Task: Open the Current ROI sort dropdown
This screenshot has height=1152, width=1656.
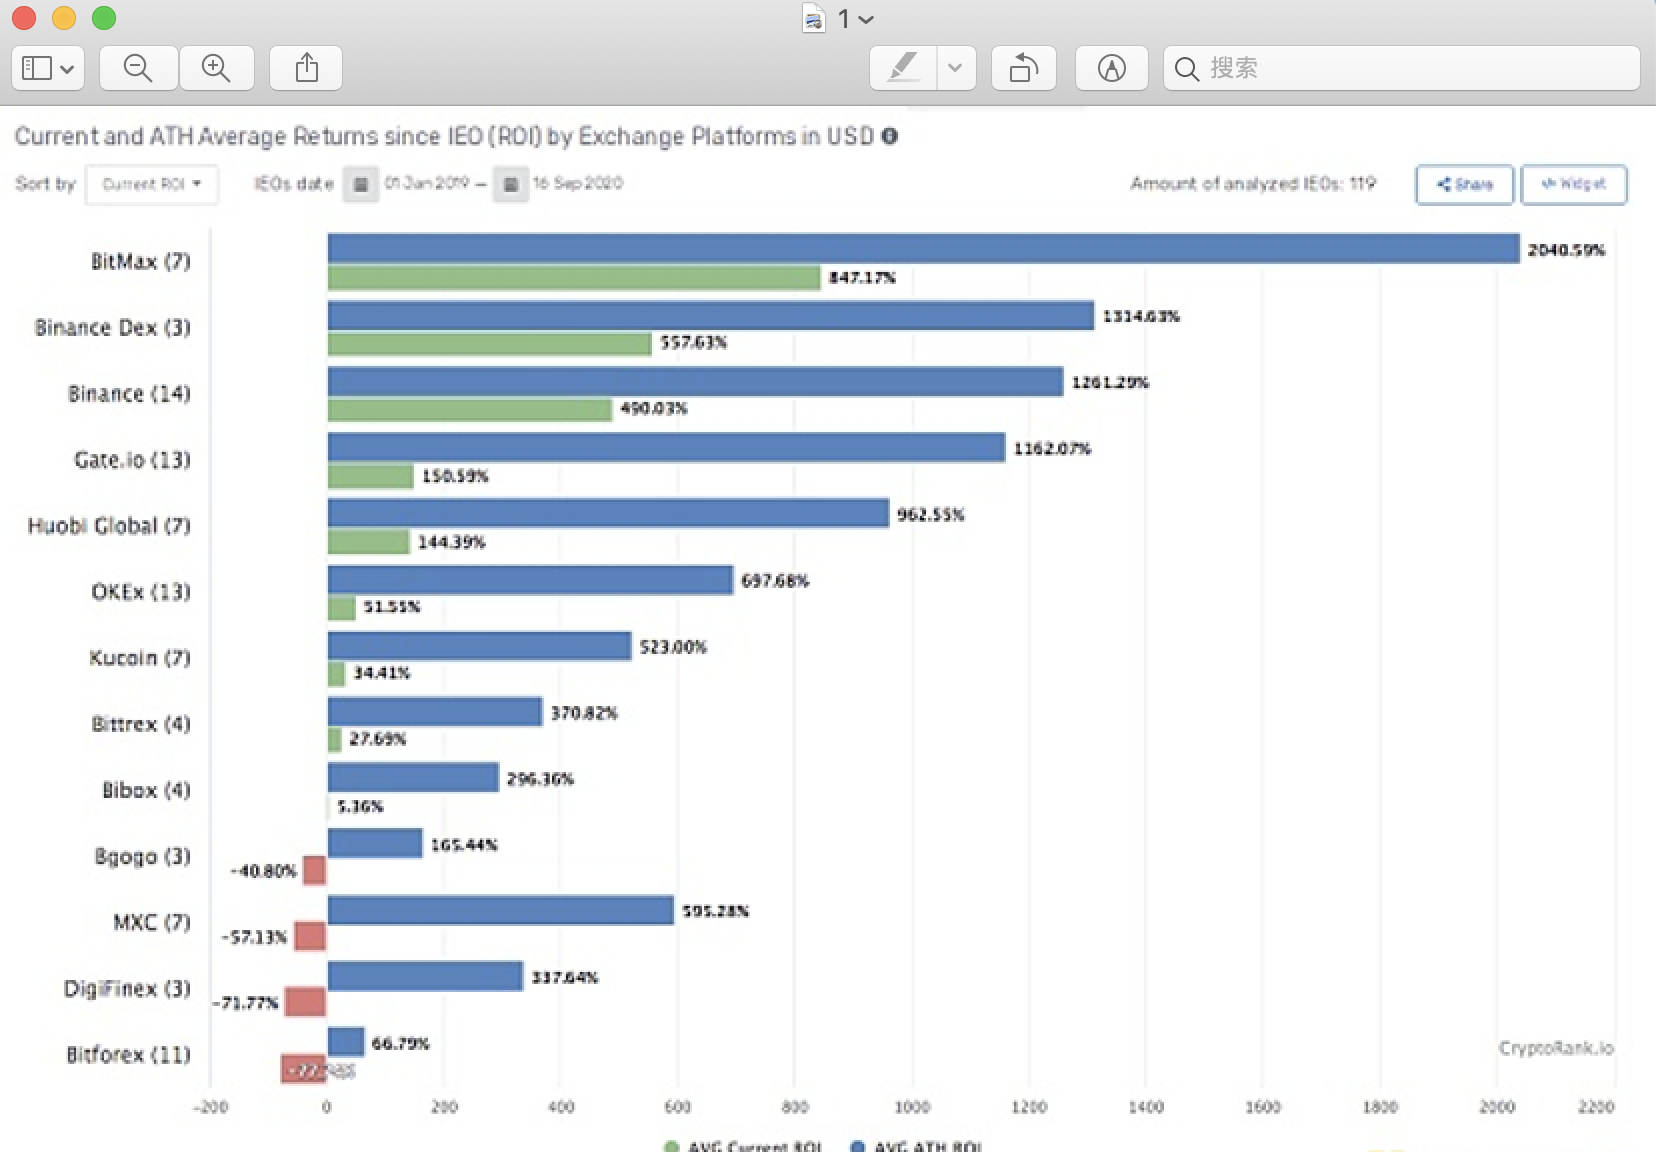Action: click(152, 184)
